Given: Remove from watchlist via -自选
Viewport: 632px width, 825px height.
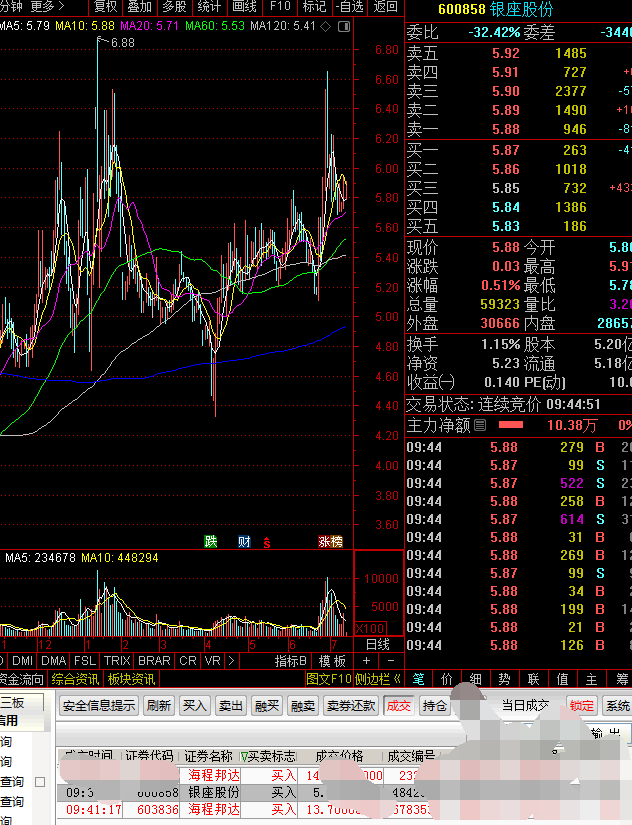Looking at the screenshot, I should click(x=350, y=6).
